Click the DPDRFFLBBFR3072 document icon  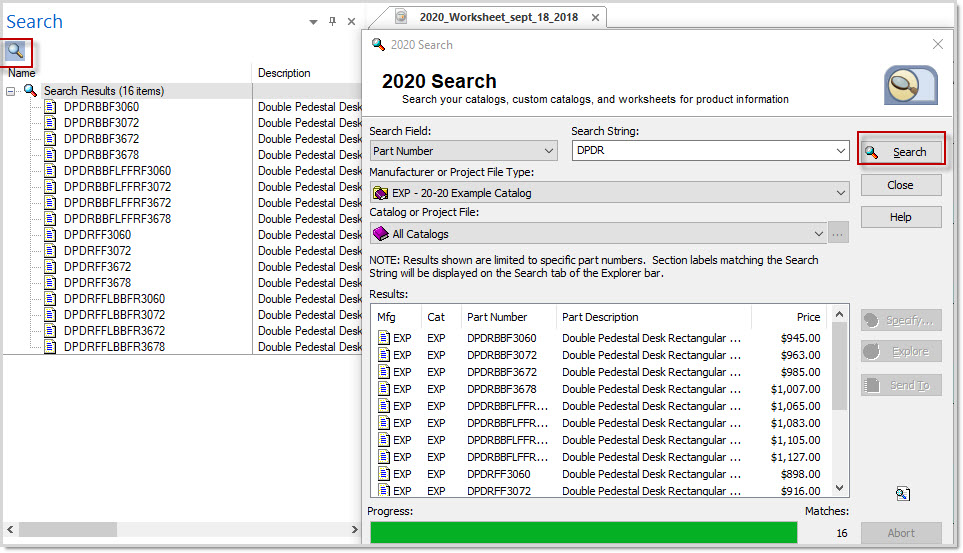[50, 315]
